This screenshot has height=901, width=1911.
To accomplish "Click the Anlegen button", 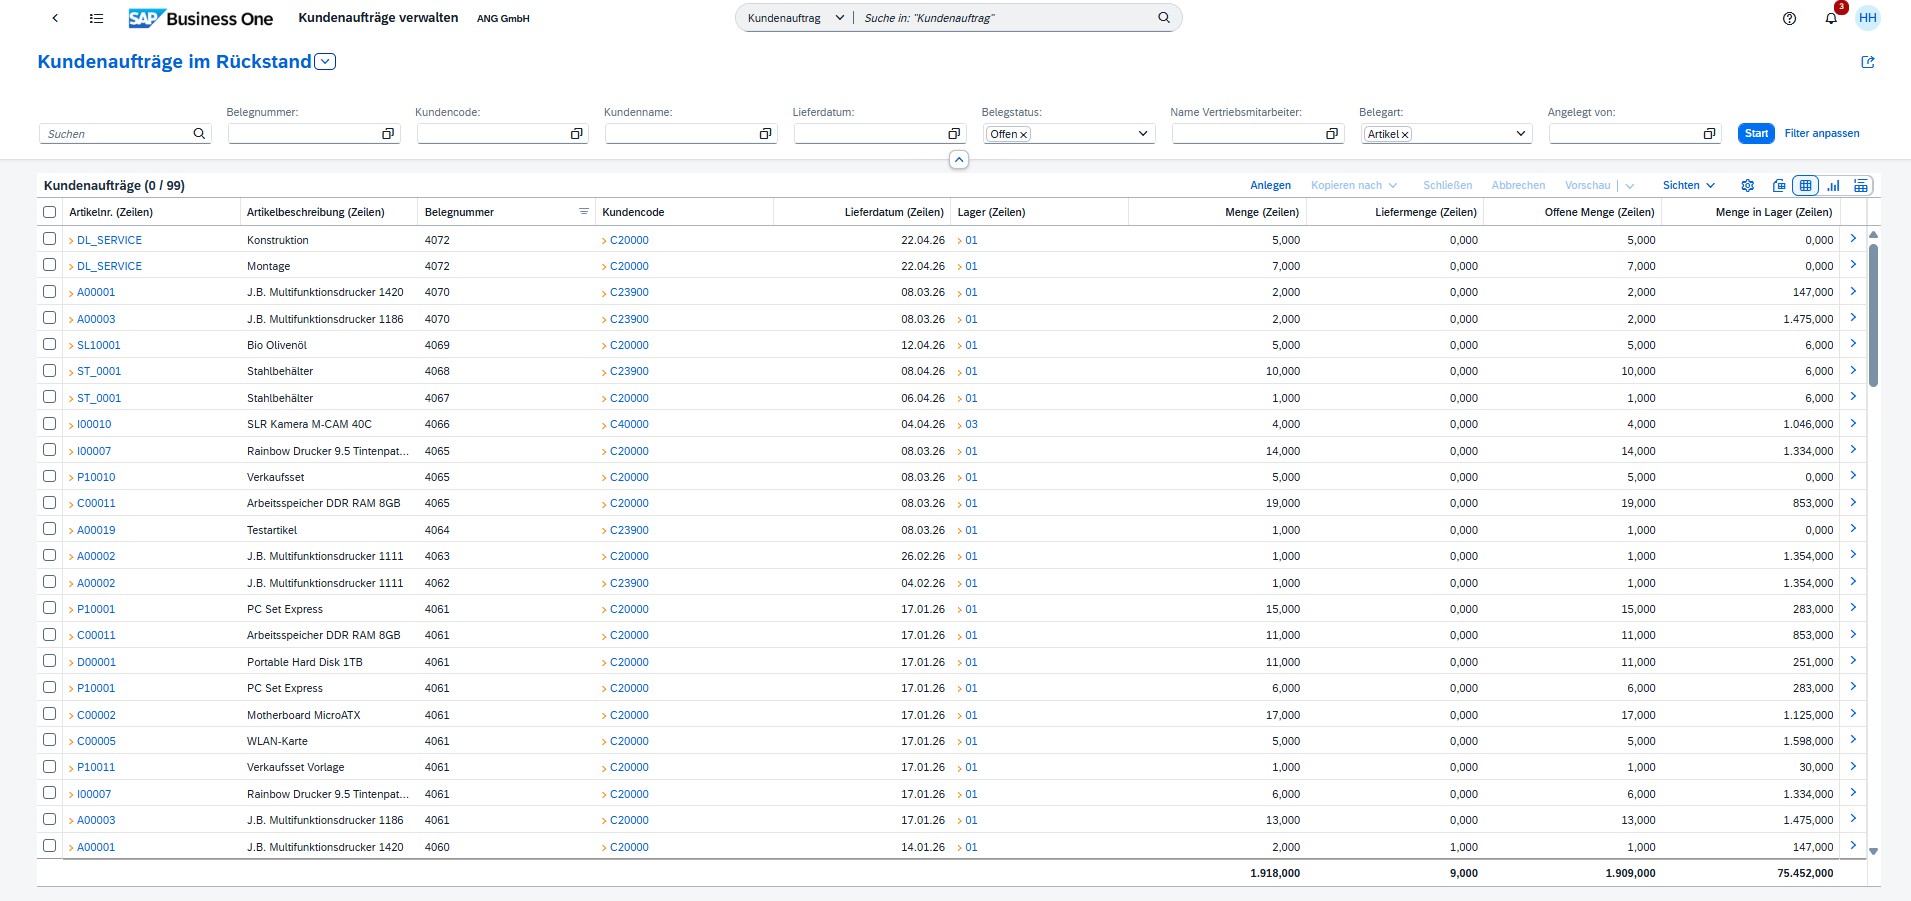I will [1270, 186].
